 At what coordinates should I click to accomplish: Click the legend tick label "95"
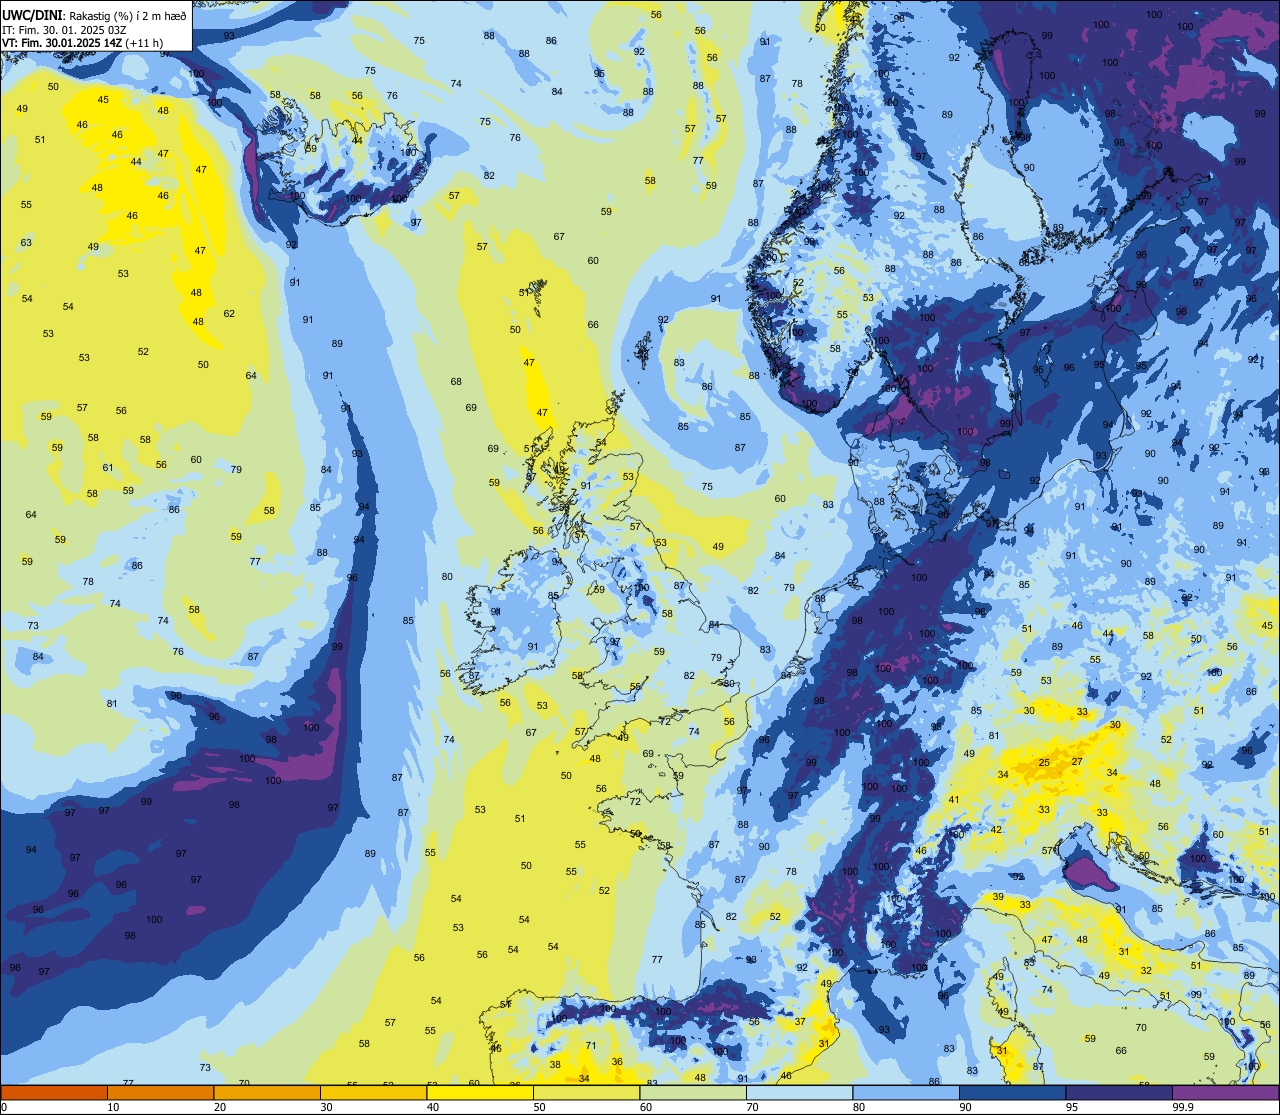[x=1070, y=1107]
